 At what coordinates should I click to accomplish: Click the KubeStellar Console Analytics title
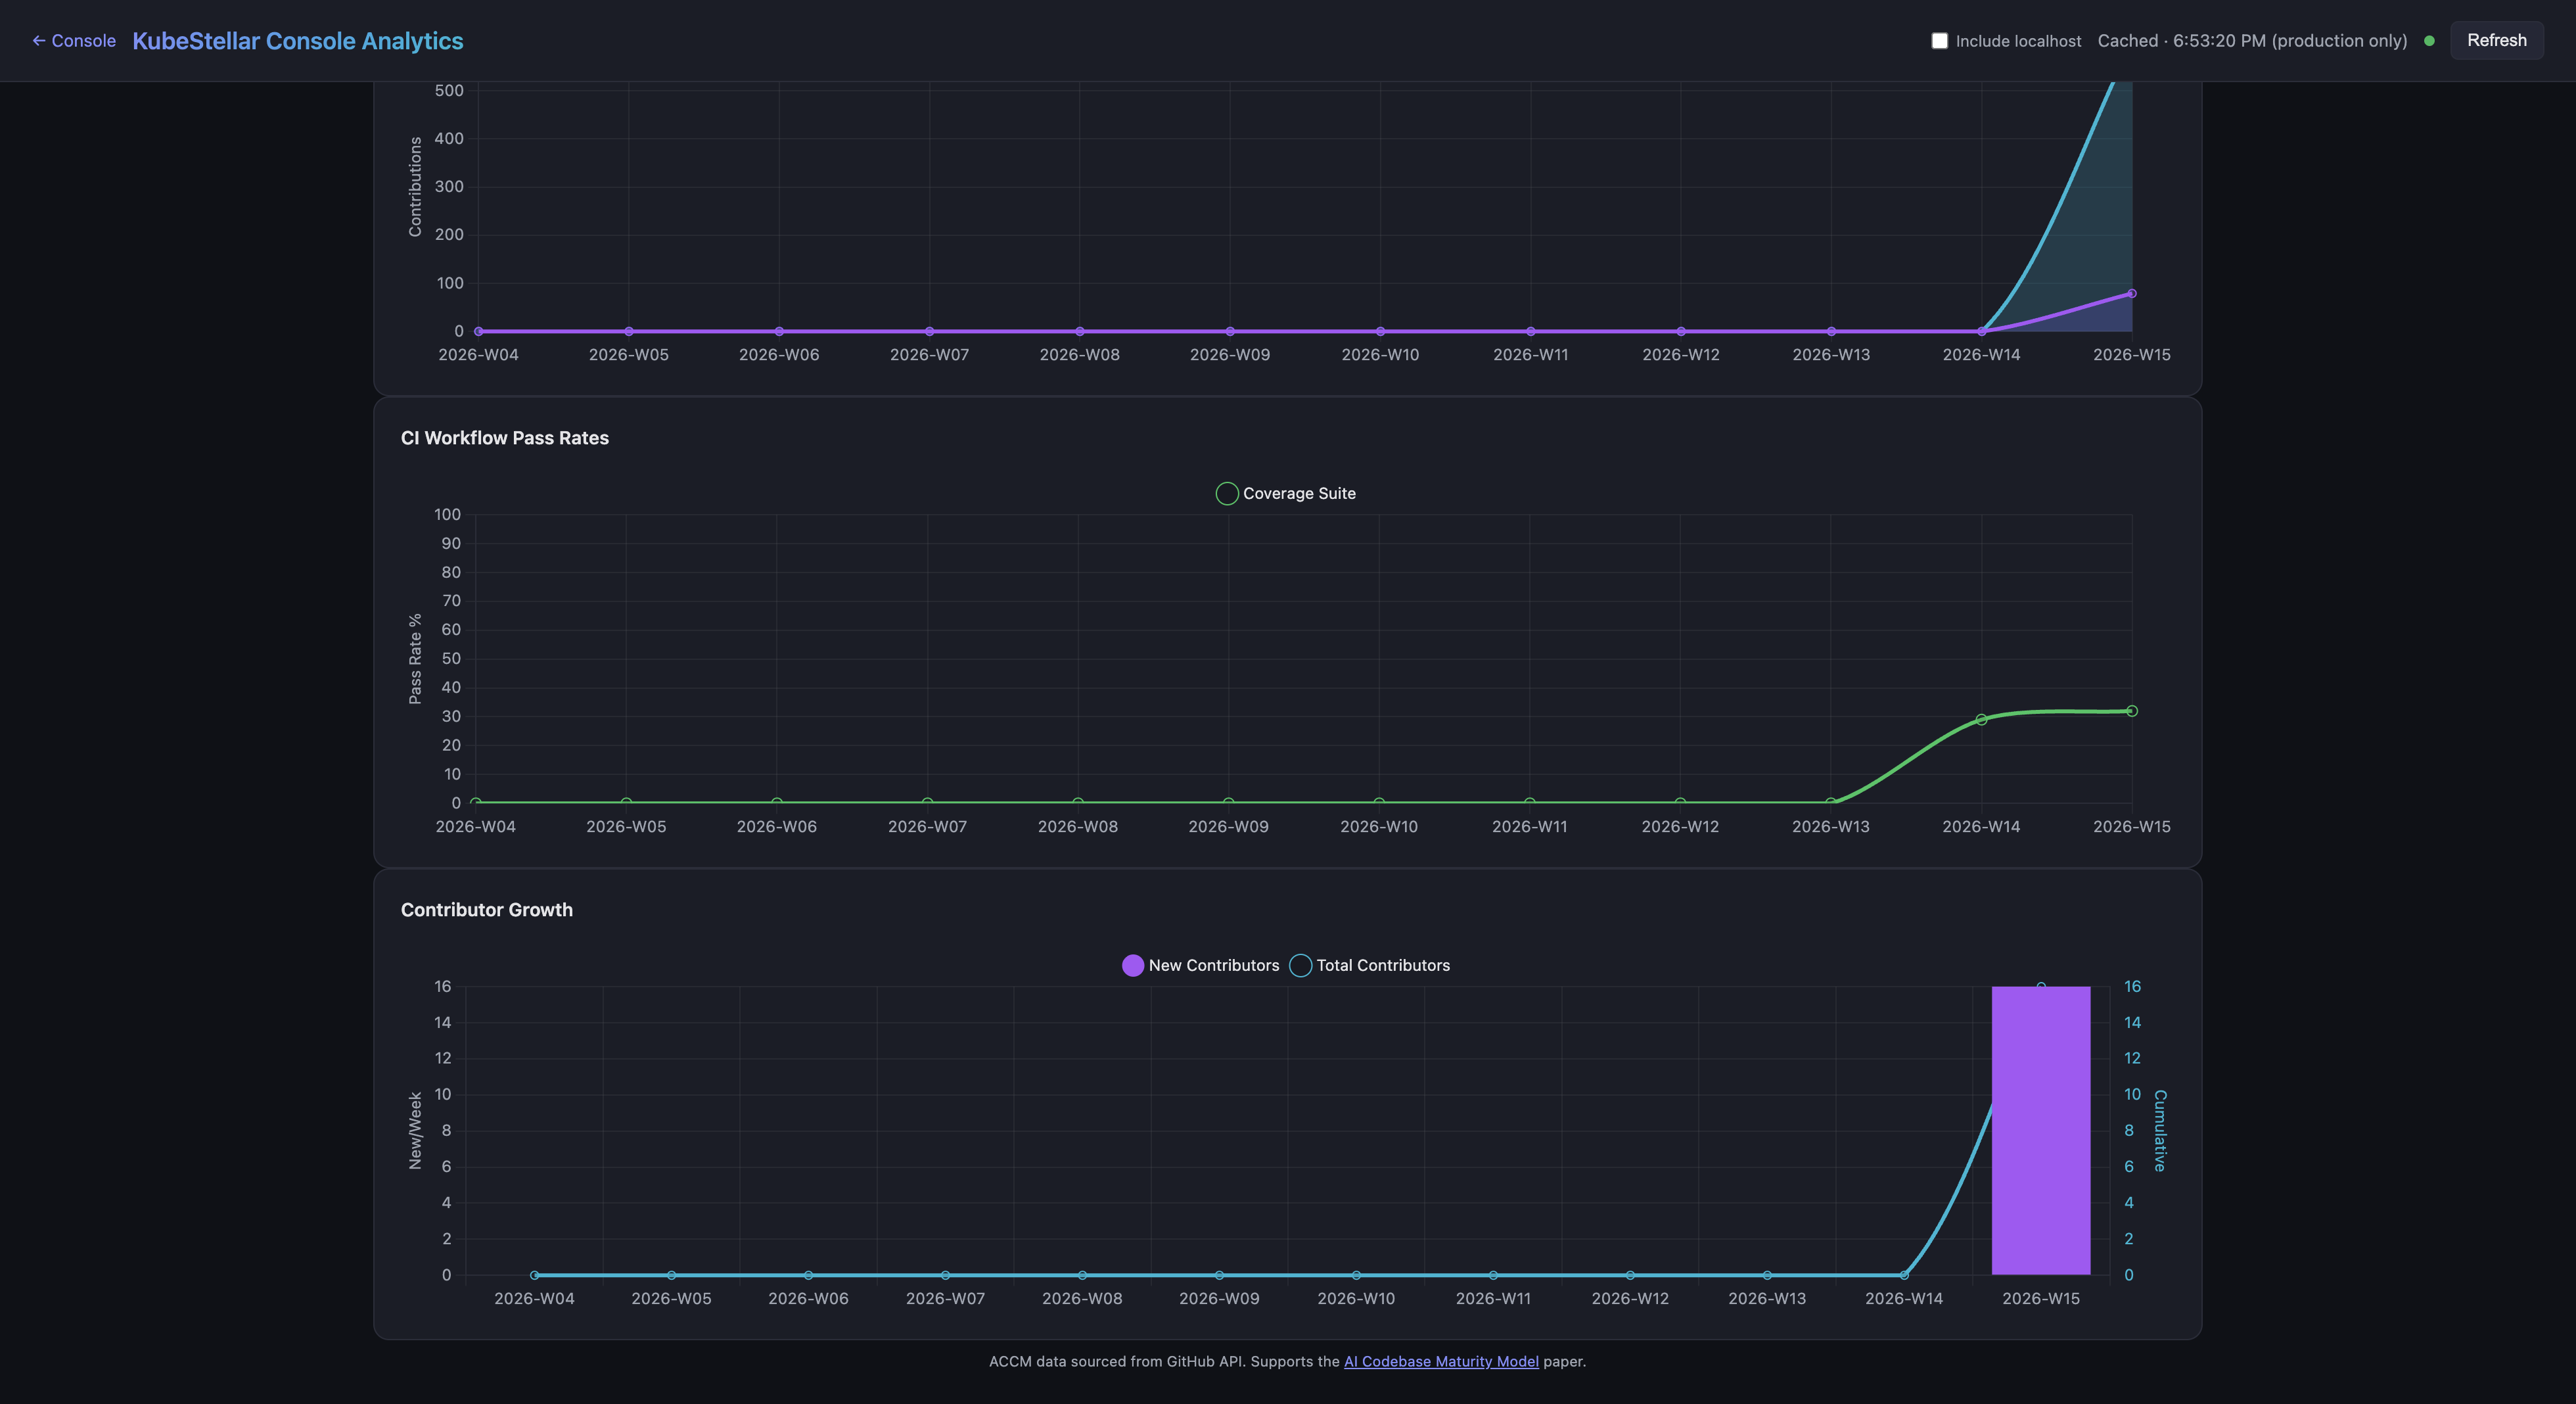(x=297, y=41)
